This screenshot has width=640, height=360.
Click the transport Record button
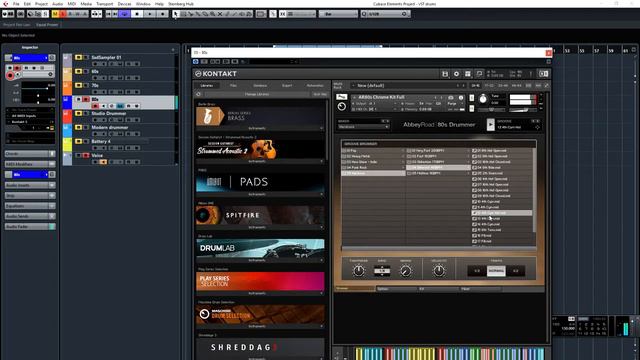(162, 14)
